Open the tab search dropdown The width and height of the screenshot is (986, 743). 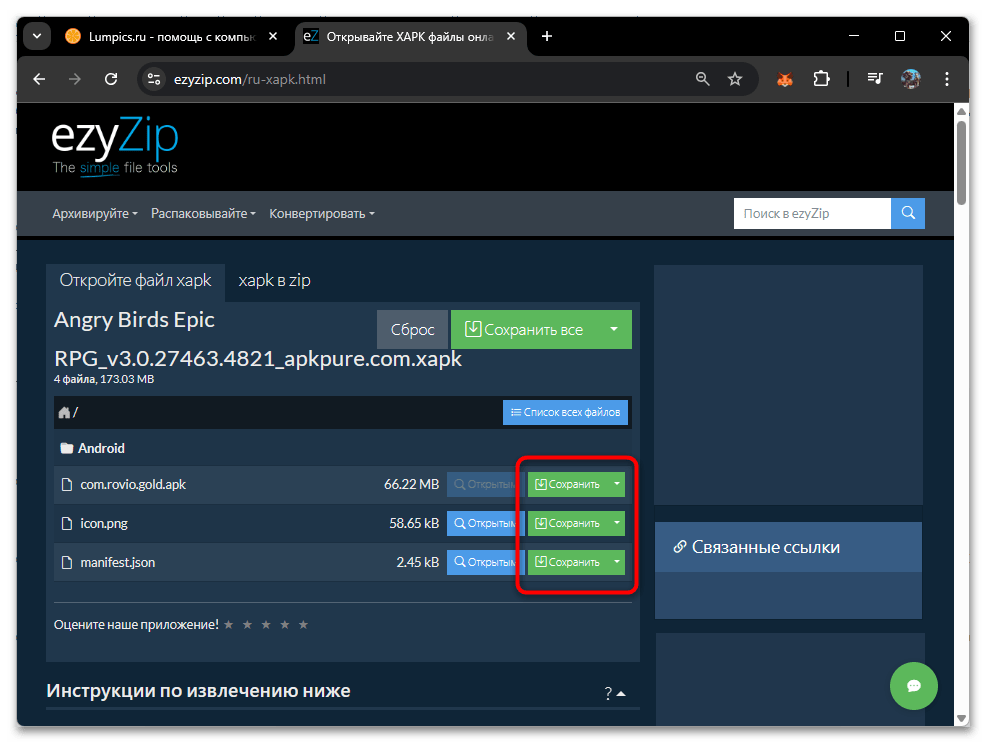(37, 36)
